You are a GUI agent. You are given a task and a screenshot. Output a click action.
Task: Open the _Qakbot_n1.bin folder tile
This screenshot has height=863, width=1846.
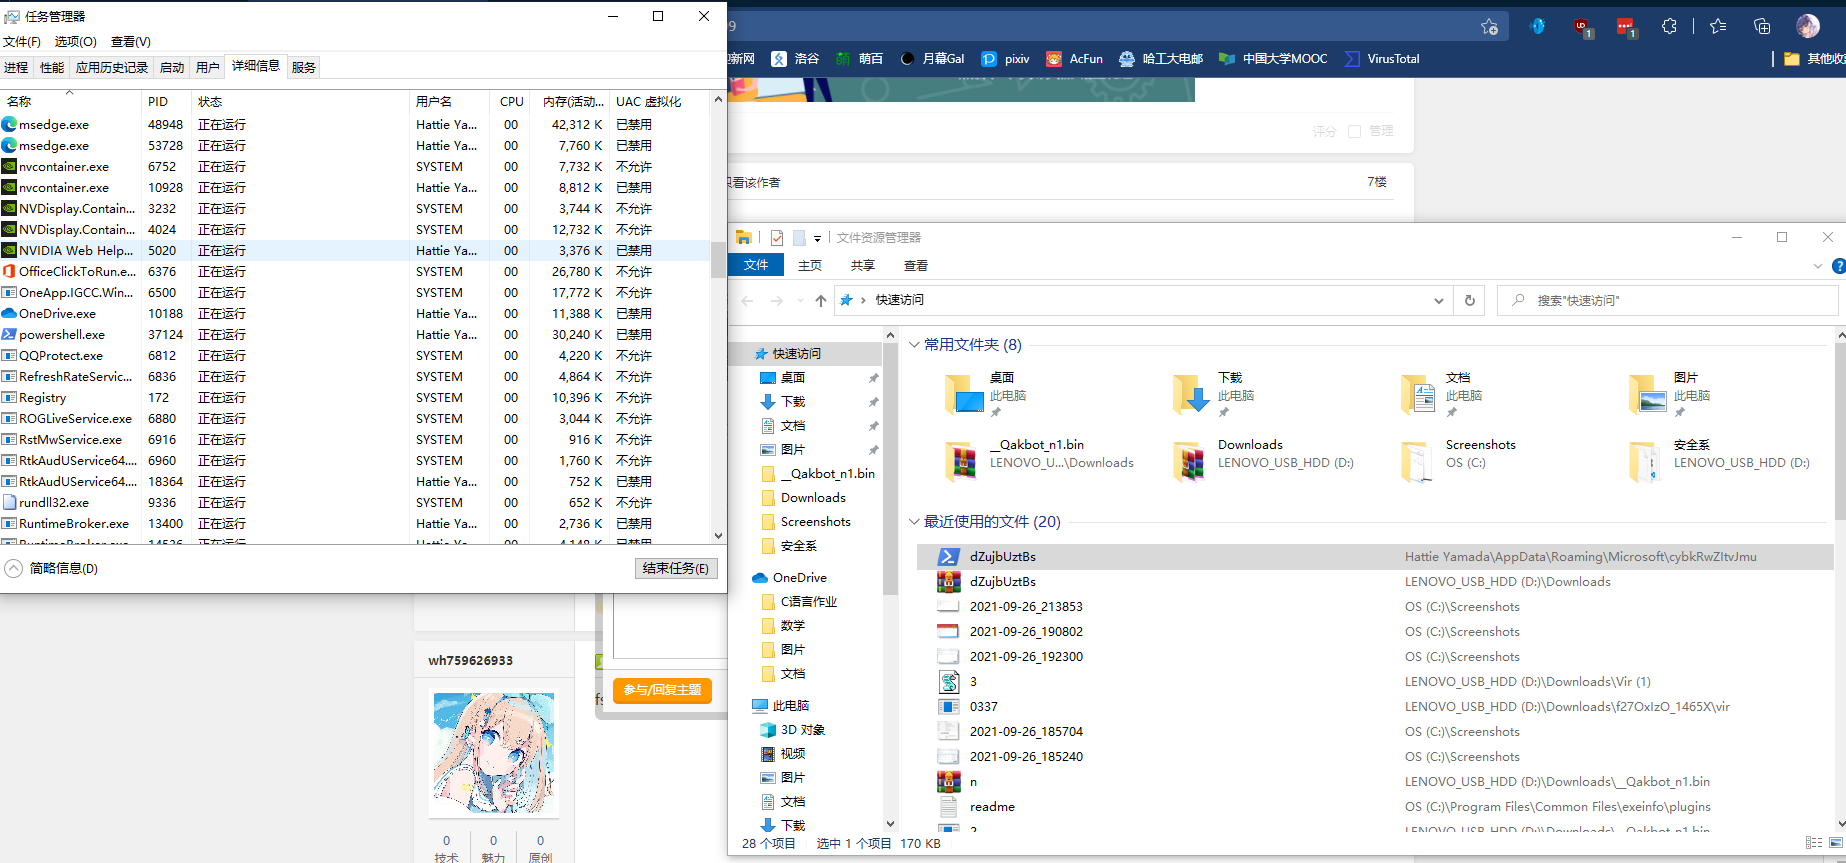tap(1040, 461)
